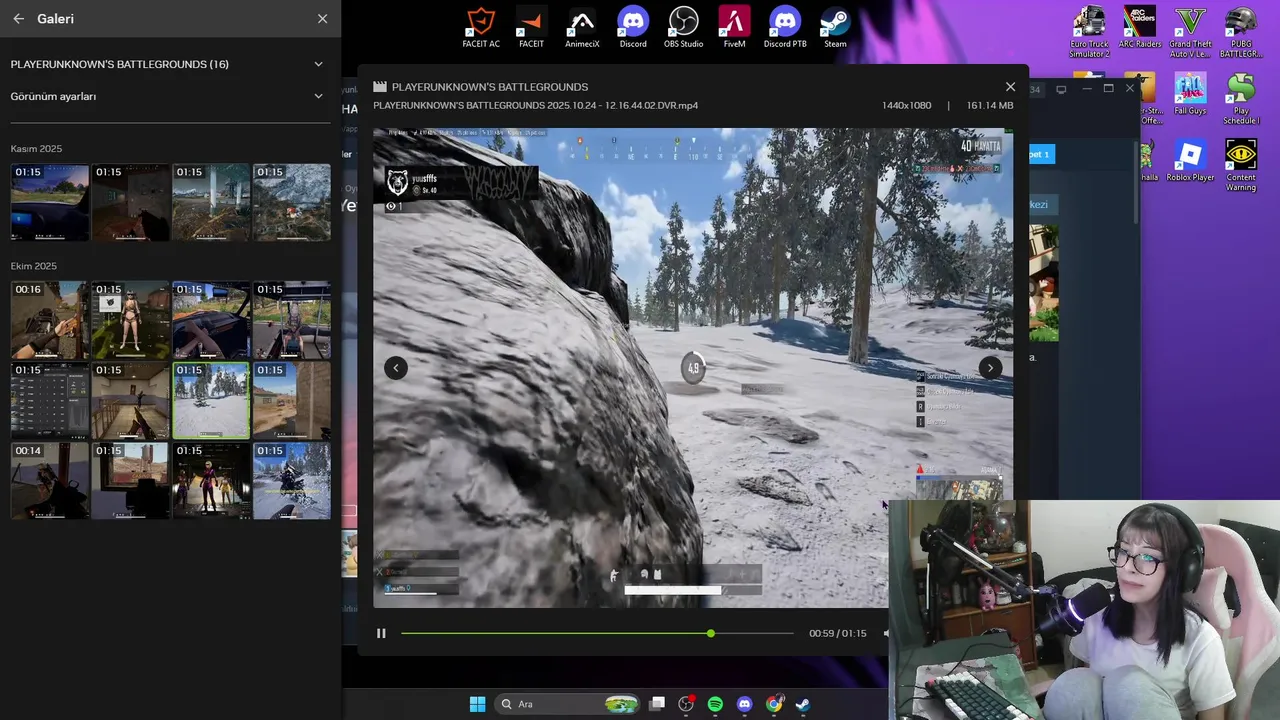This screenshot has width=1280, height=720.
Task: Click Steam window Big Picture monitor icon
Action: pyautogui.click(x=1061, y=89)
